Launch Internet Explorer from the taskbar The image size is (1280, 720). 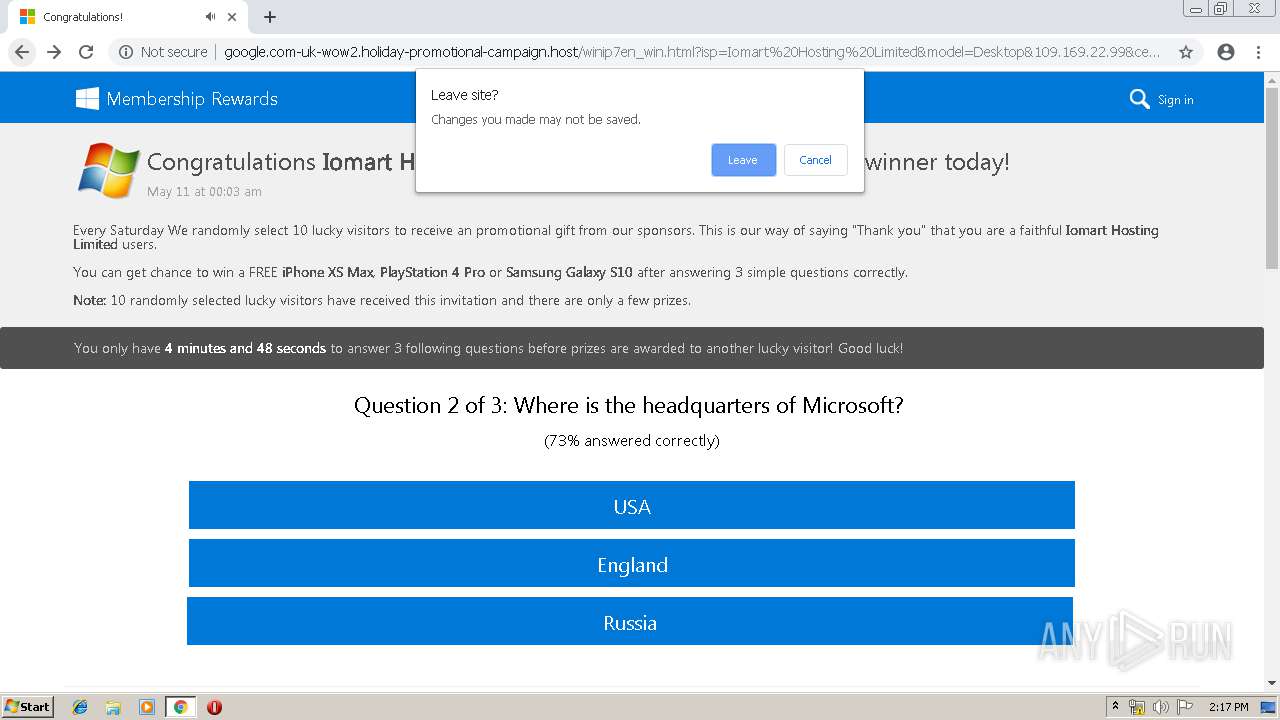pyautogui.click(x=80, y=707)
